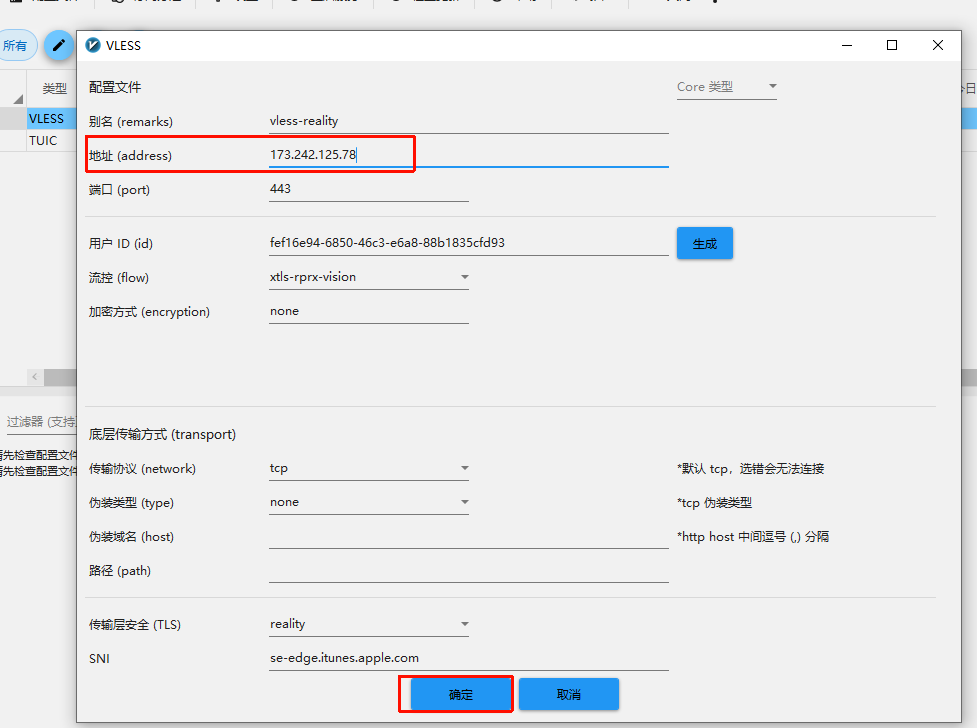
Task: Select the 所有 group tab
Action: coord(16,46)
